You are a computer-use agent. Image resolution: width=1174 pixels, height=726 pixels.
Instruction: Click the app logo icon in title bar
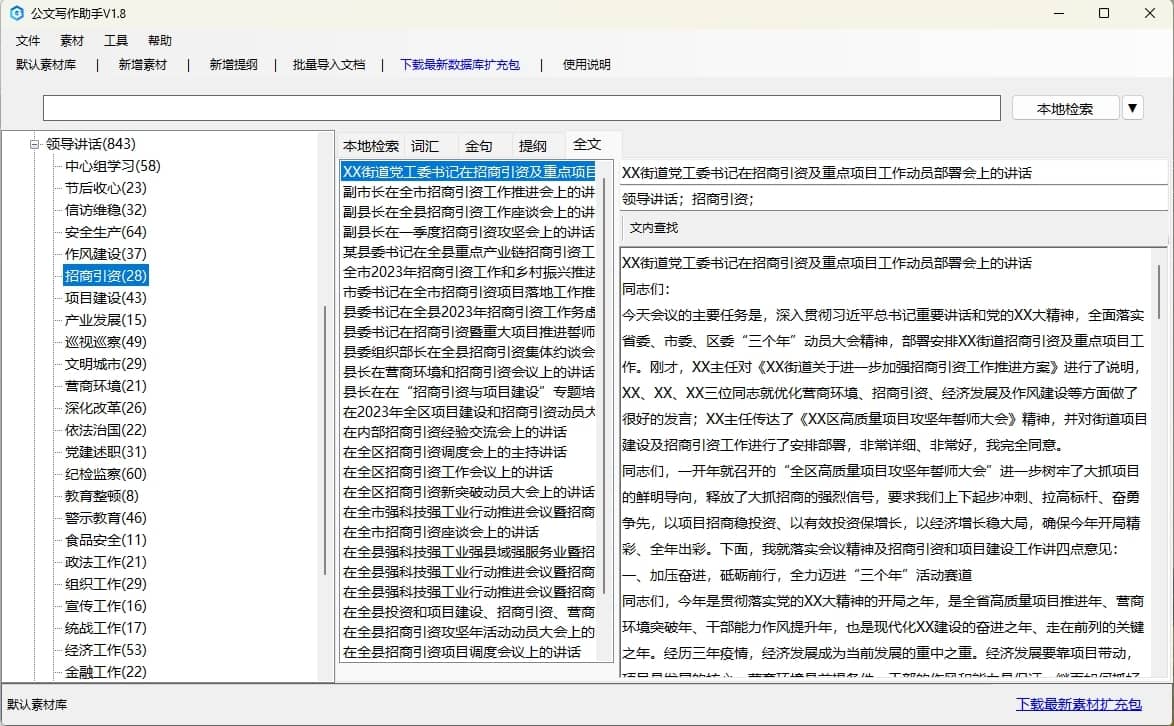click(x=16, y=14)
